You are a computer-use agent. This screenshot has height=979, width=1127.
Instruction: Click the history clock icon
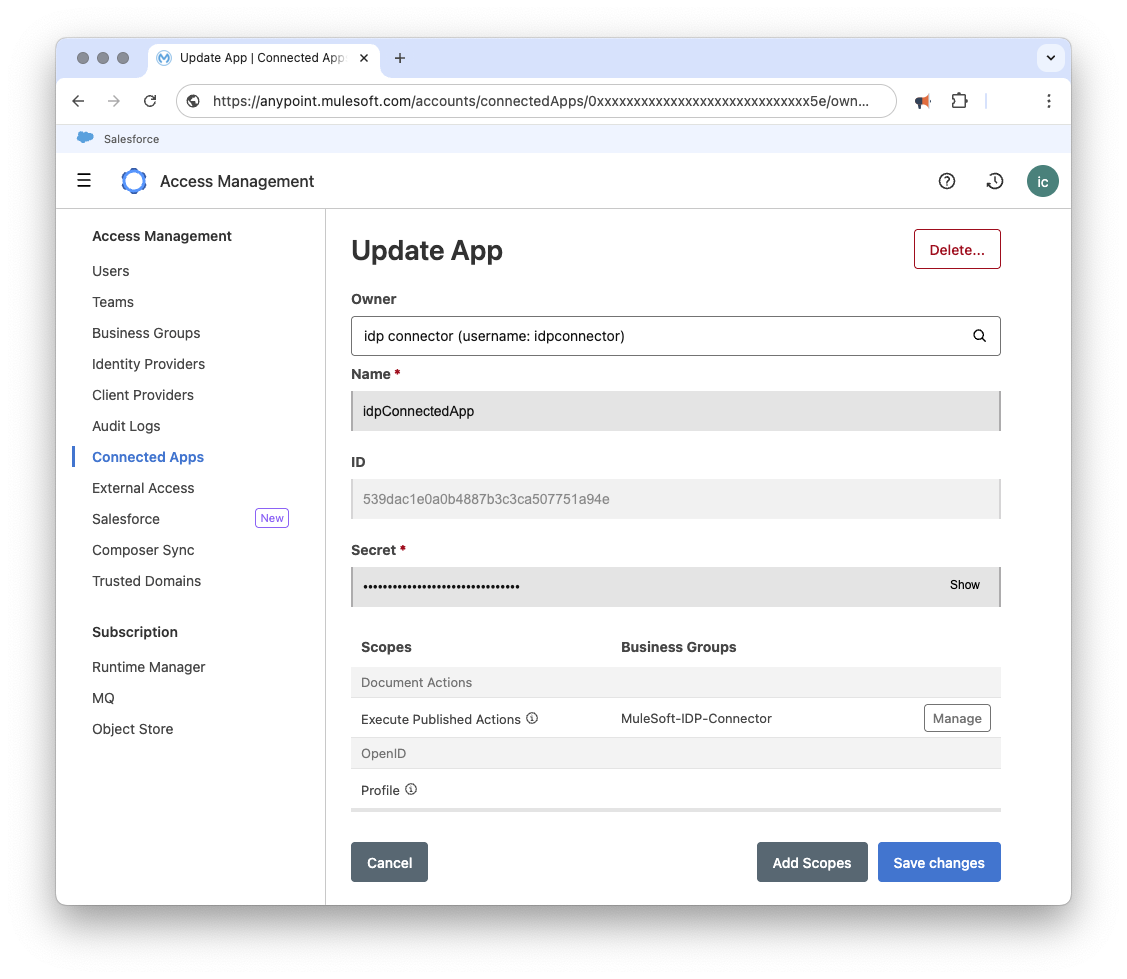tap(993, 181)
